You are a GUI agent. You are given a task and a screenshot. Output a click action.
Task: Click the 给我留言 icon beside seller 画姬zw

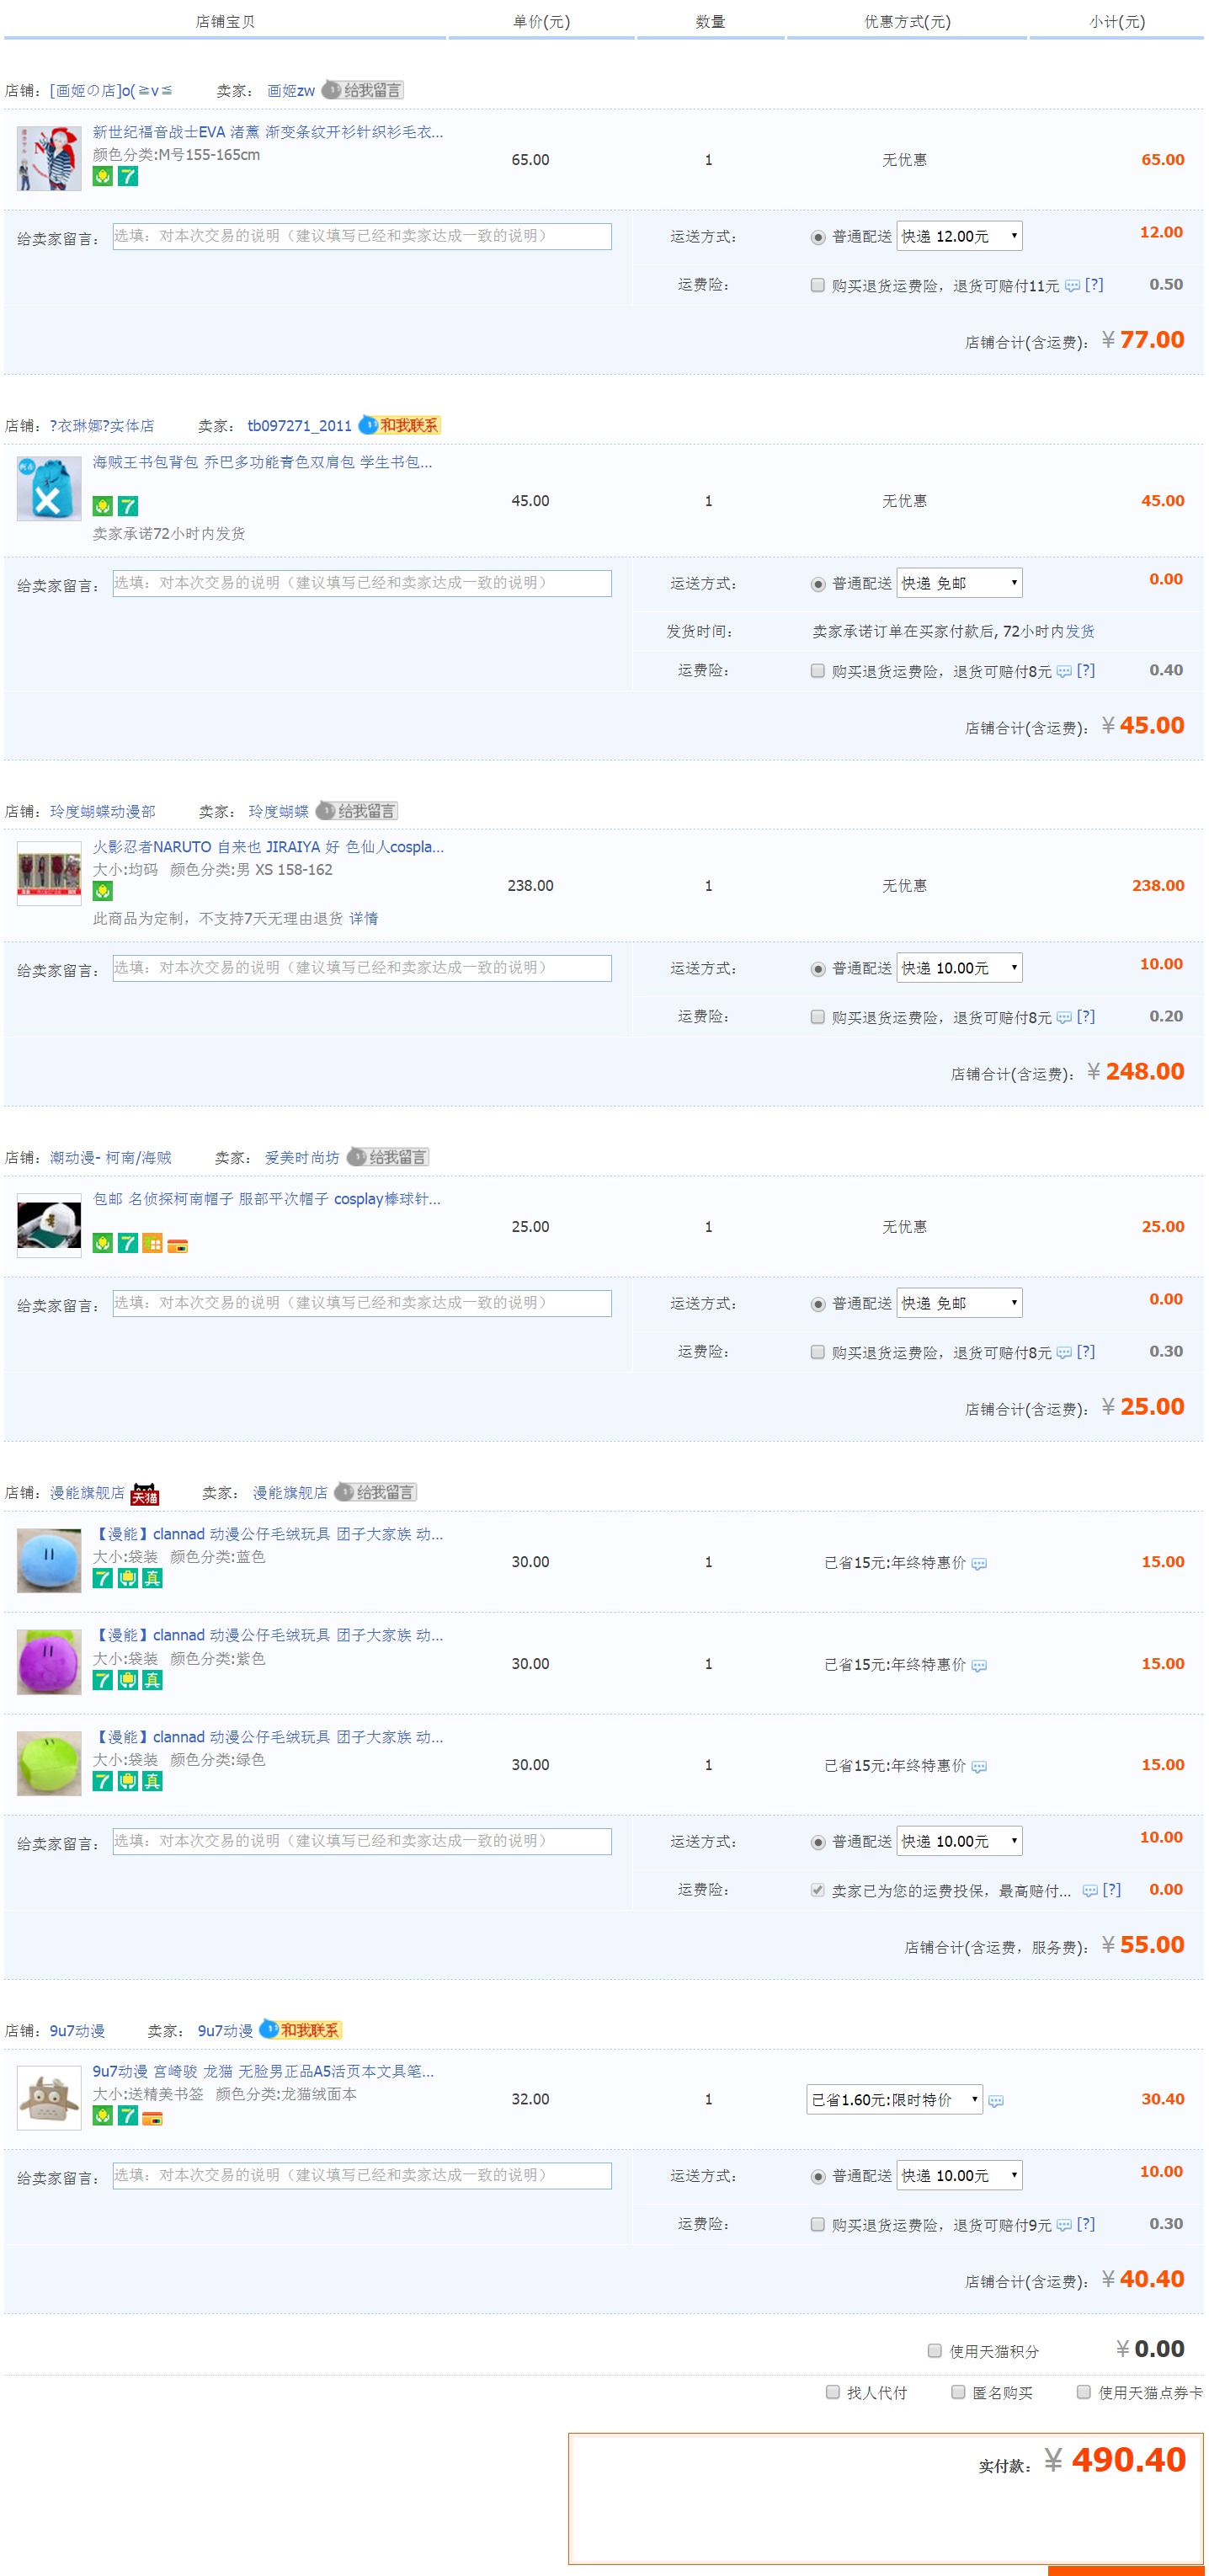pos(362,90)
